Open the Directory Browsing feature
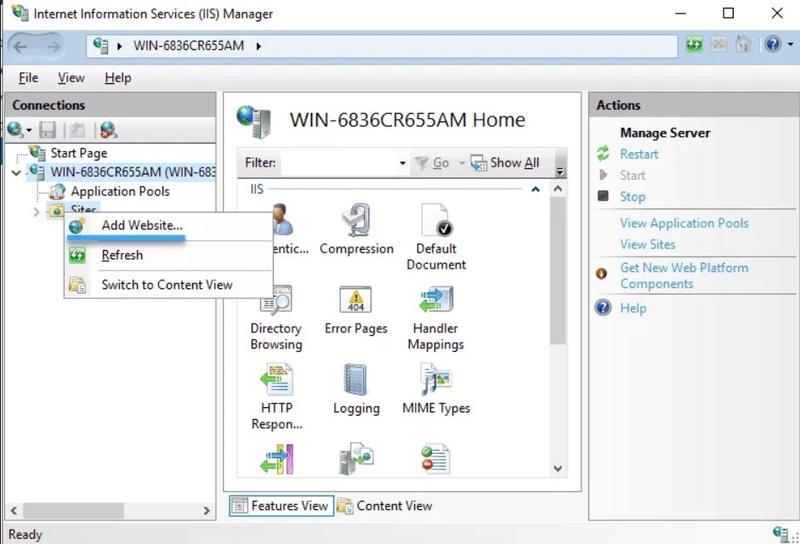800x544 pixels. tap(276, 318)
